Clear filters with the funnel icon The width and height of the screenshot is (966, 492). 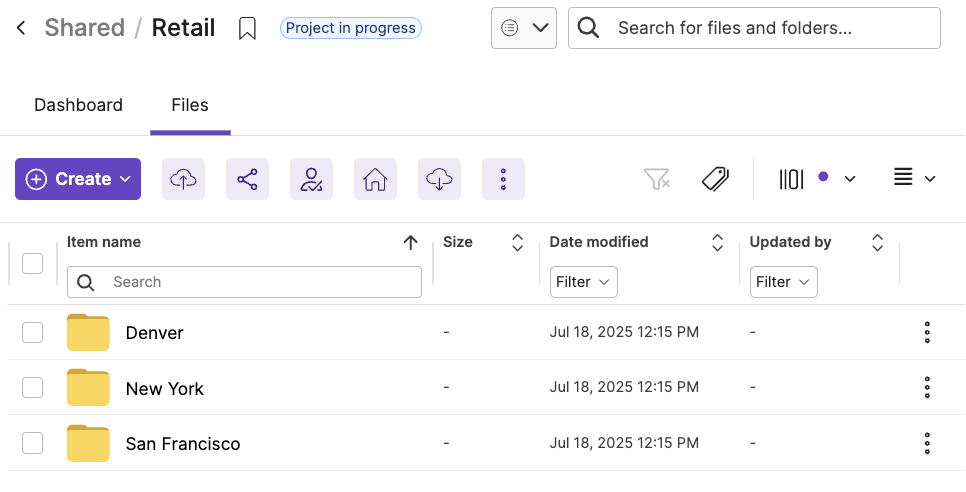[x=657, y=179]
